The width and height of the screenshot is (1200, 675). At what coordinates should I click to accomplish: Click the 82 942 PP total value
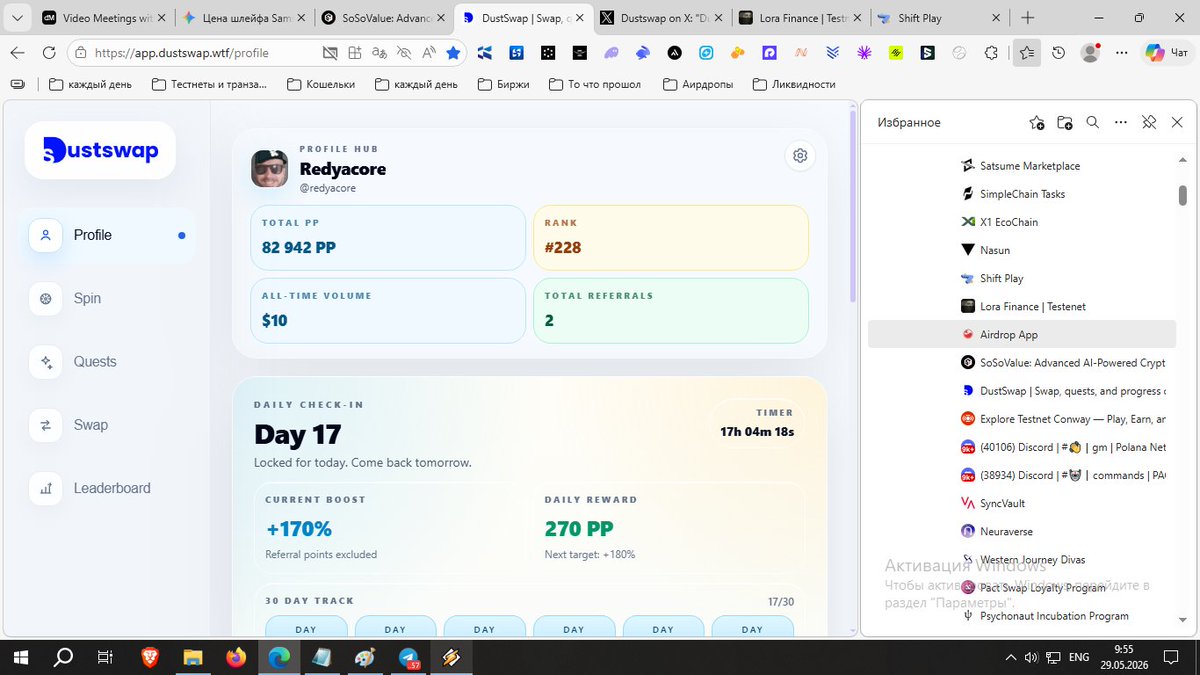(299, 248)
